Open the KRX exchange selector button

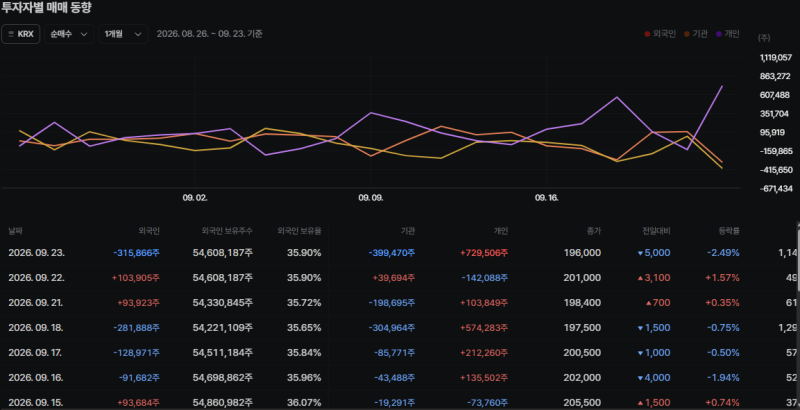pos(20,34)
